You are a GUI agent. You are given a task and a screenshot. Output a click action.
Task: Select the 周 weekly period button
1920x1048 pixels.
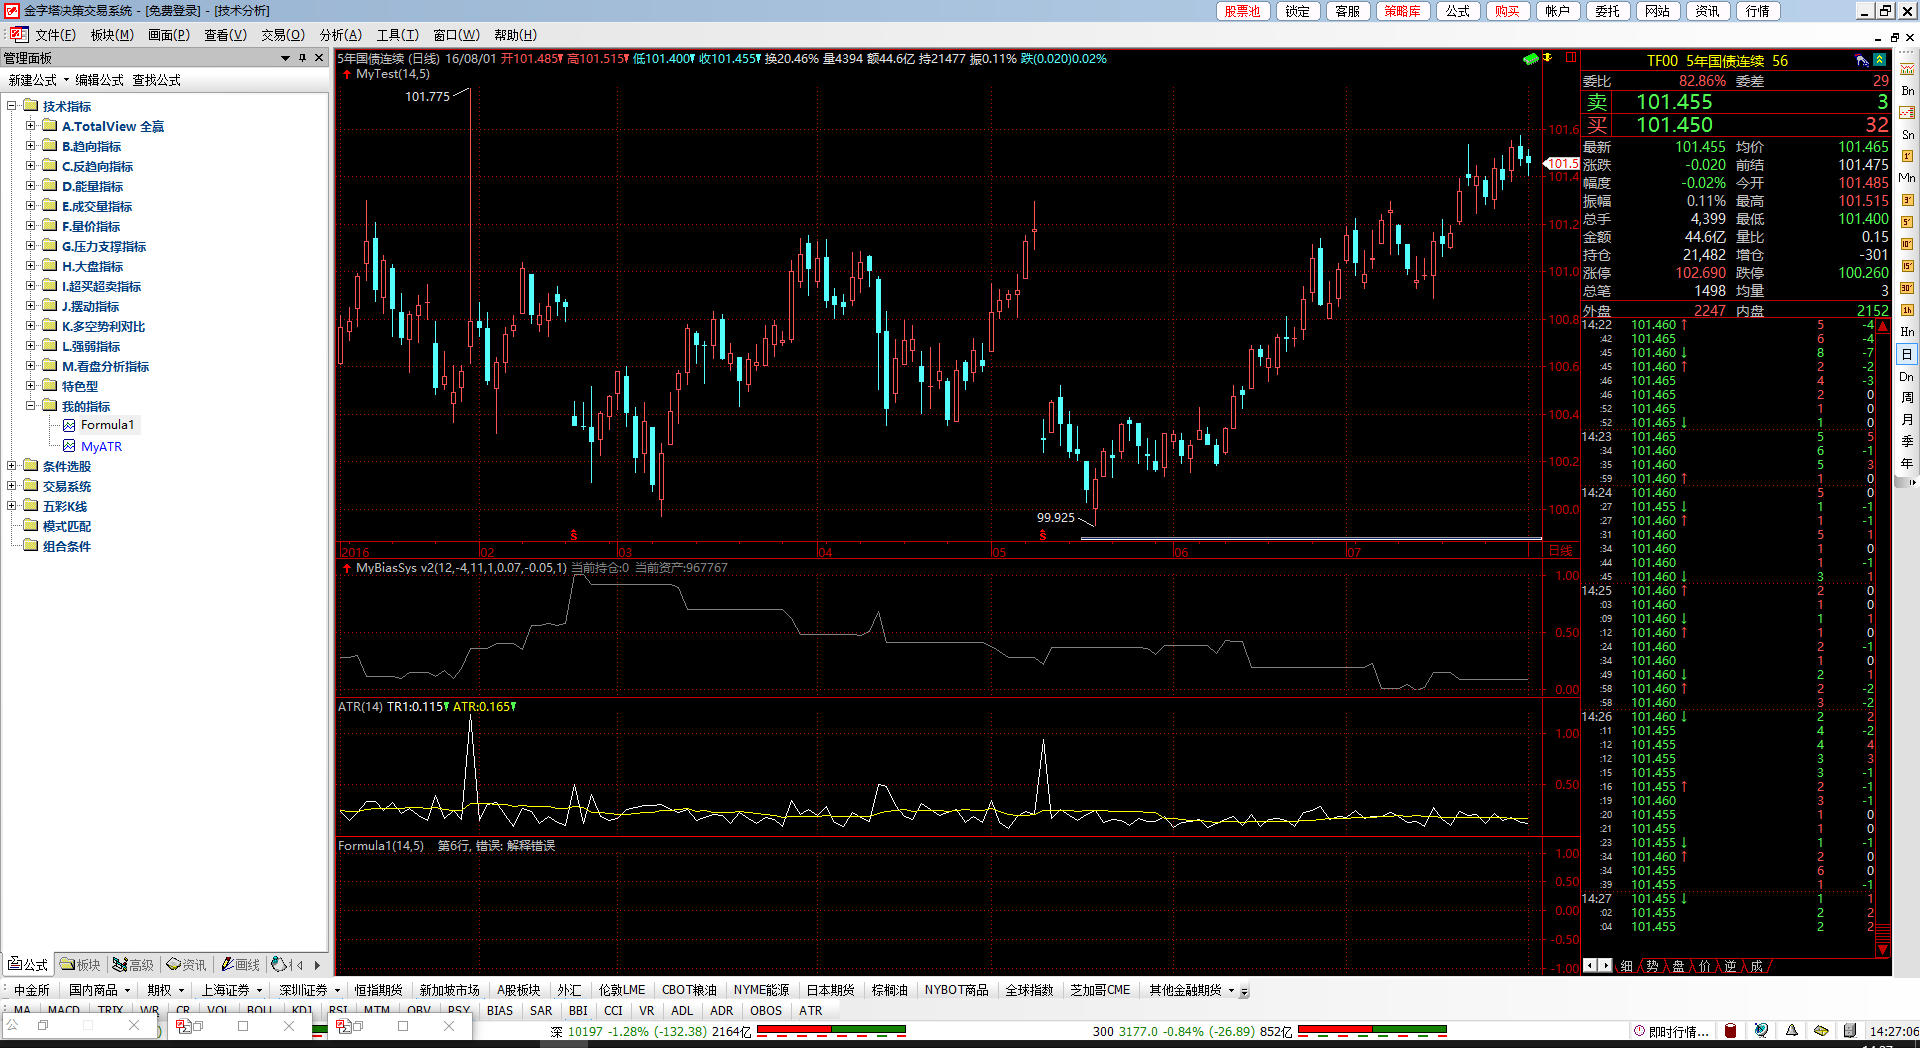(1907, 397)
